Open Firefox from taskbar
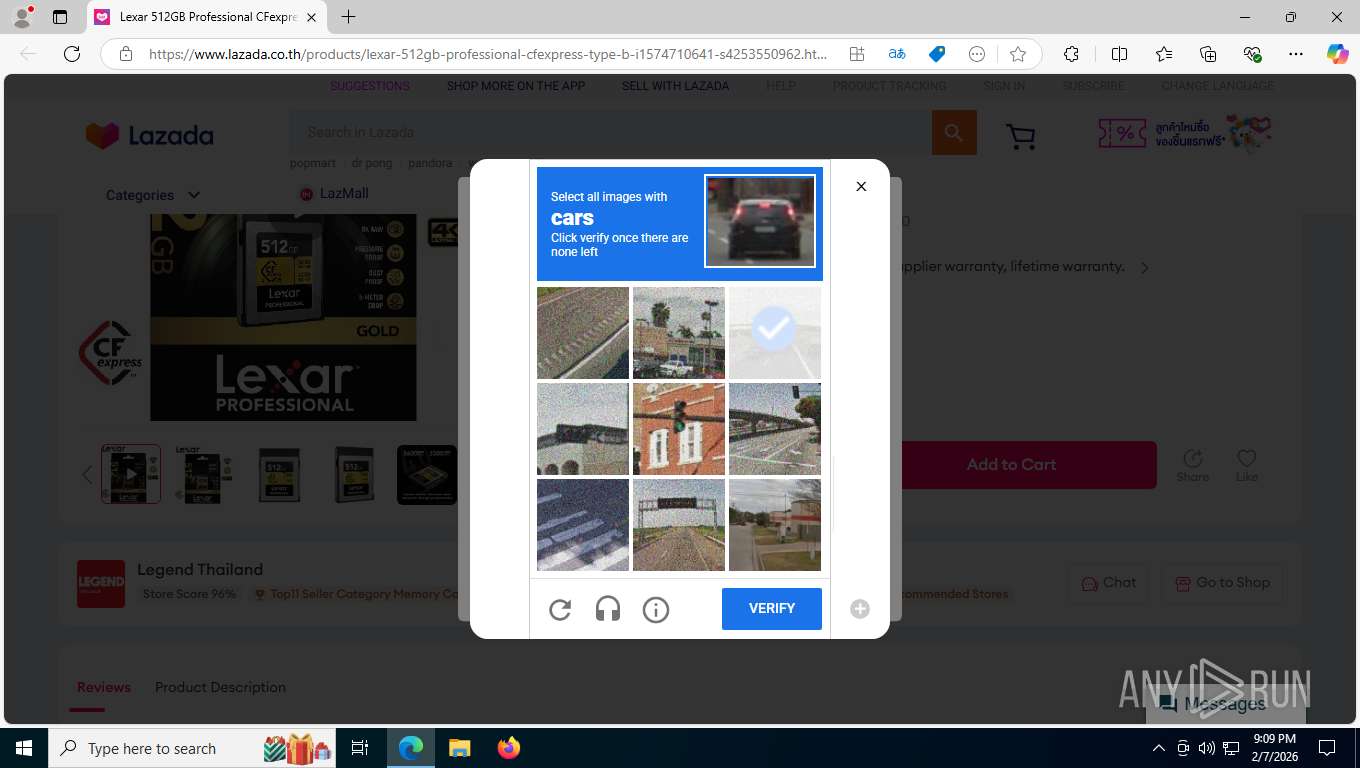Viewport: 1360px width, 768px height. [509, 748]
